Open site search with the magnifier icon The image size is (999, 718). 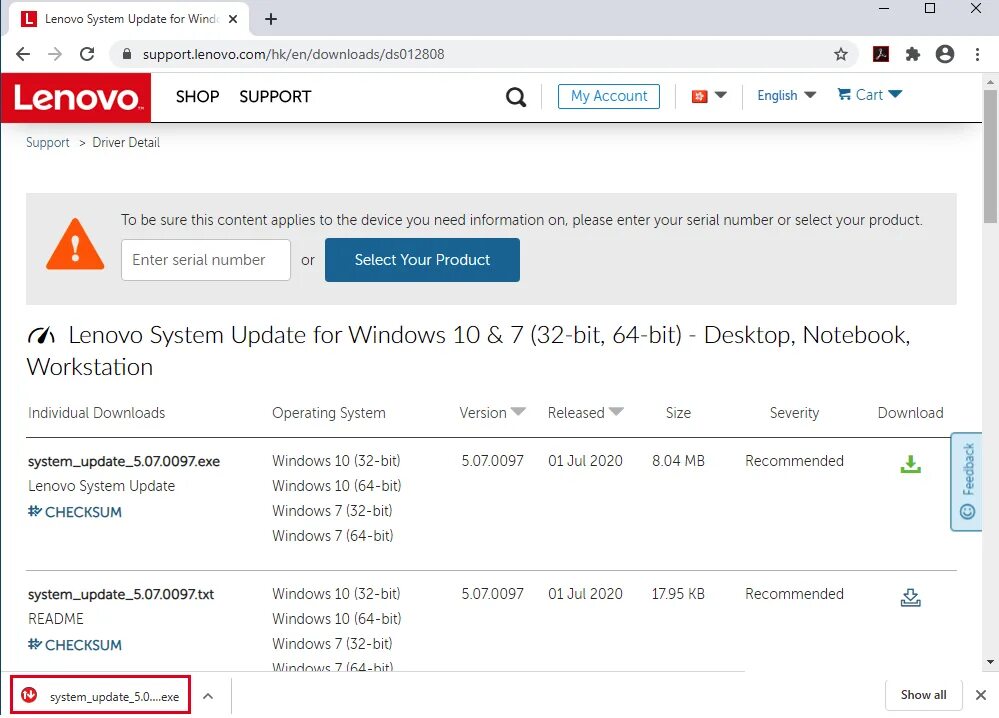coord(515,97)
